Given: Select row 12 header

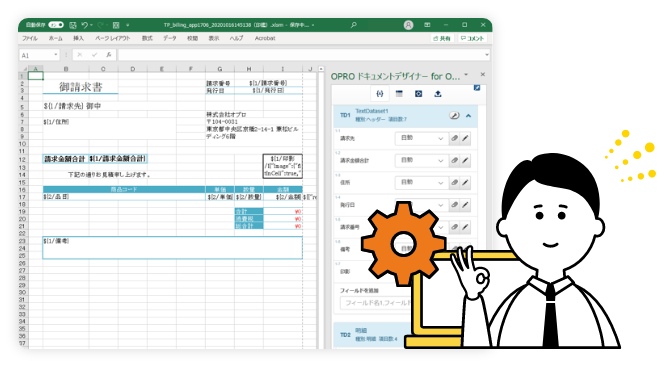Looking at the screenshot, I should 23,160.
